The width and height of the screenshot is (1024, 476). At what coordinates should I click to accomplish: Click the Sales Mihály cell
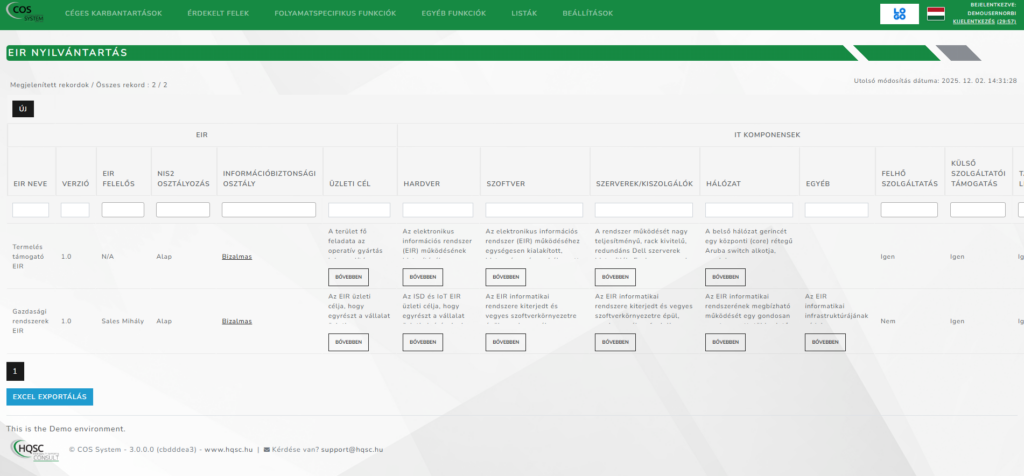point(122,321)
